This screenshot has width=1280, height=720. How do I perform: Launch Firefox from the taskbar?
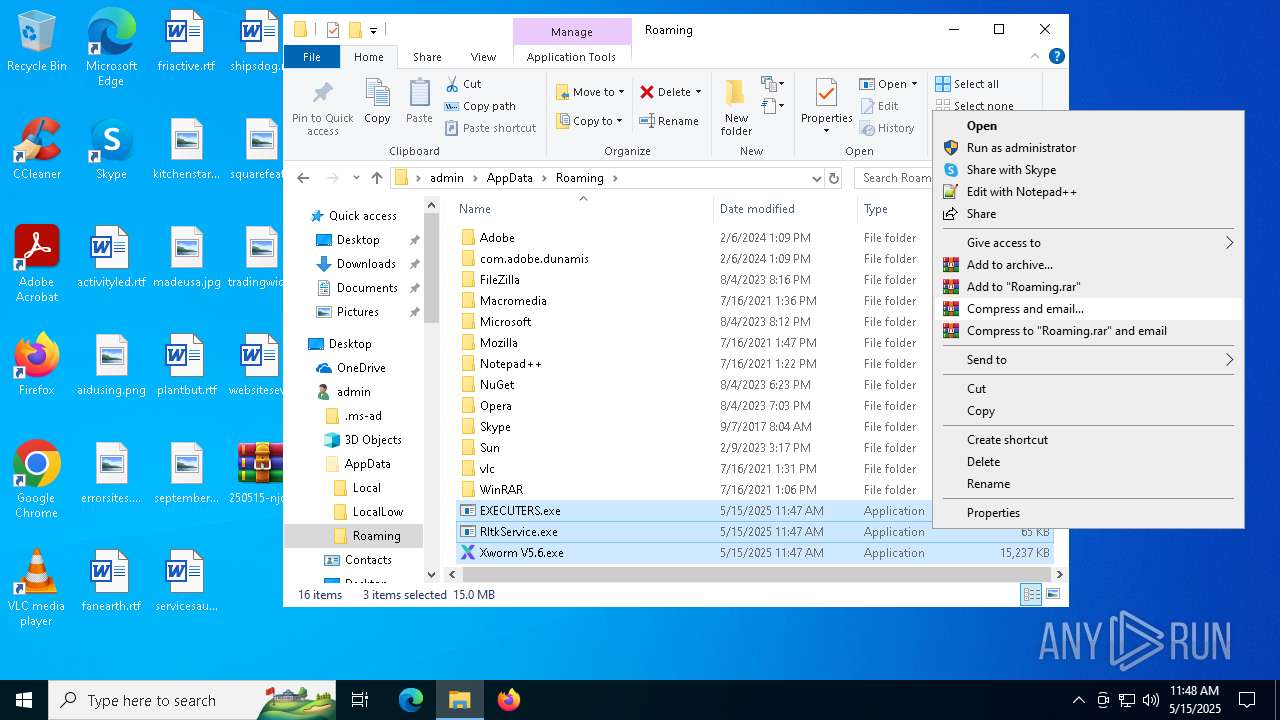pyautogui.click(x=509, y=700)
